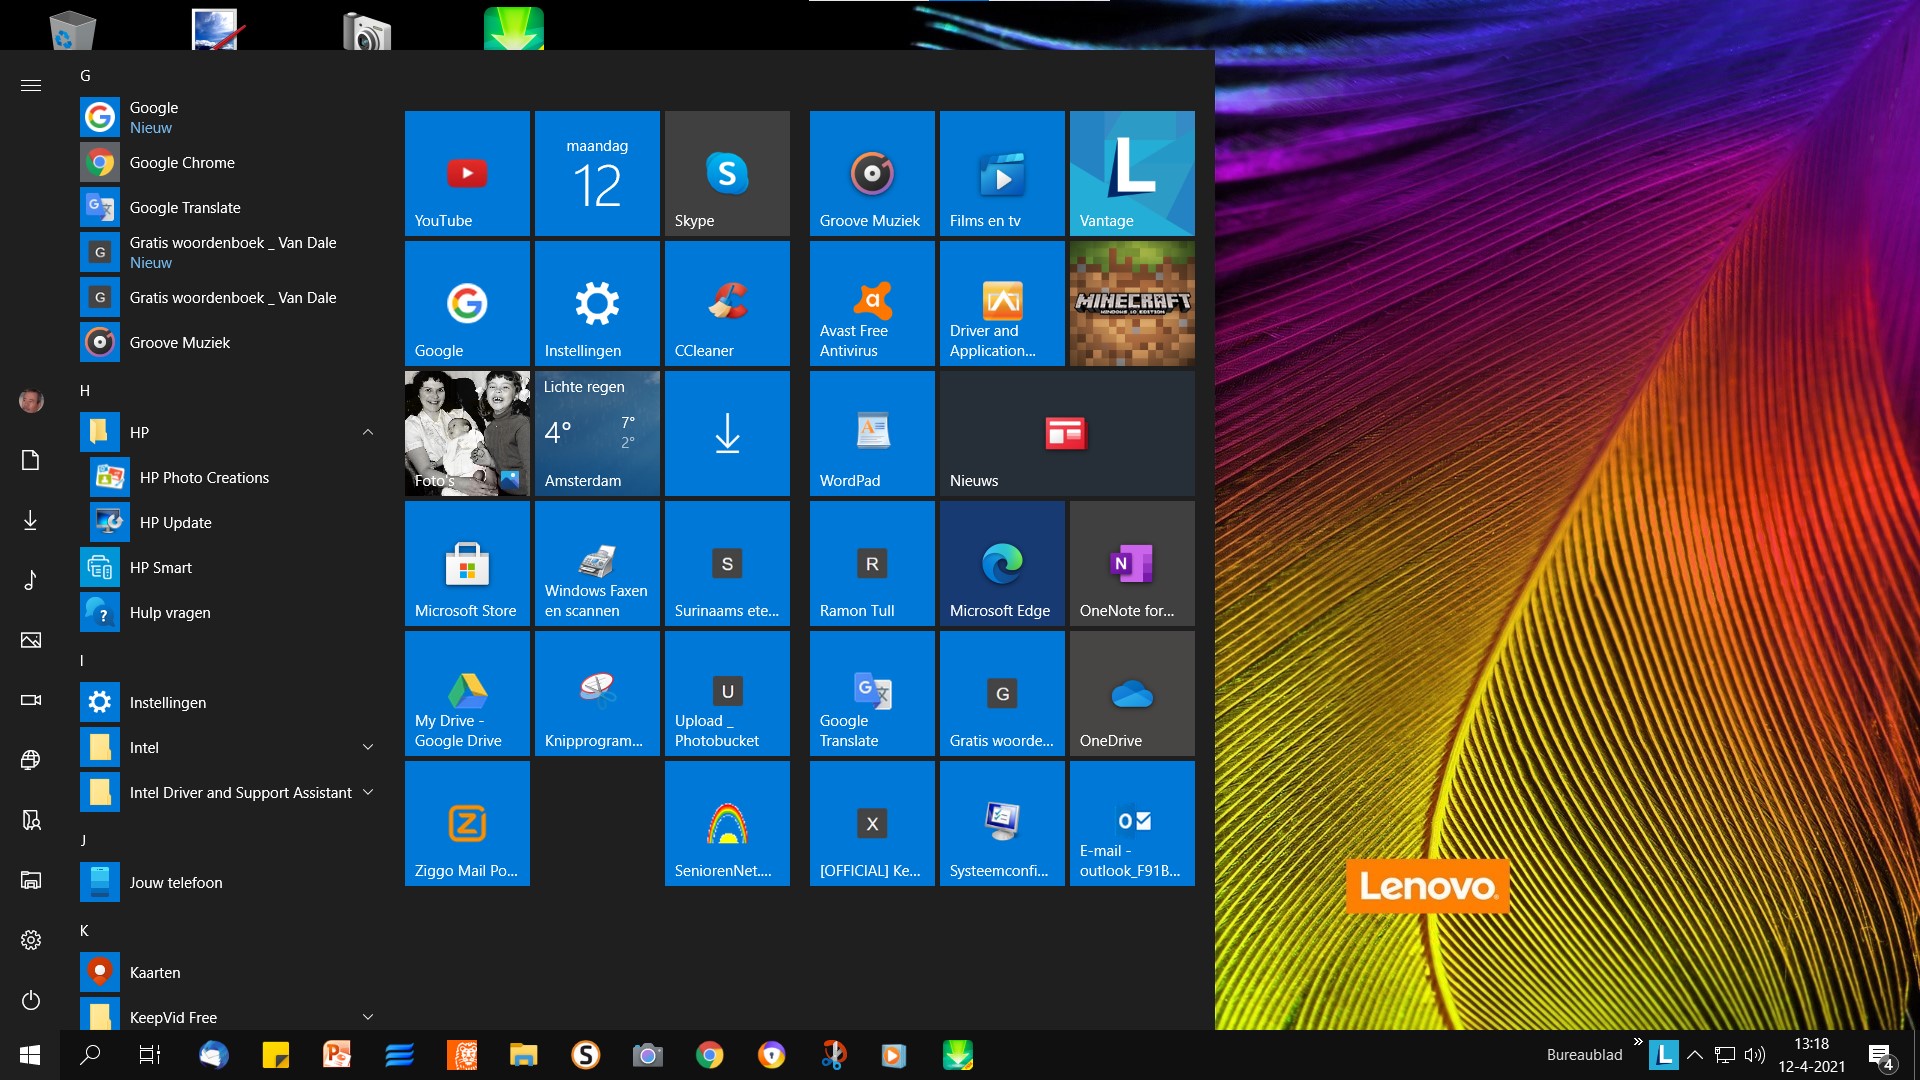Open the Windows Start button
Viewport: 1920px width, 1080px height.
[x=30, y=1055]
